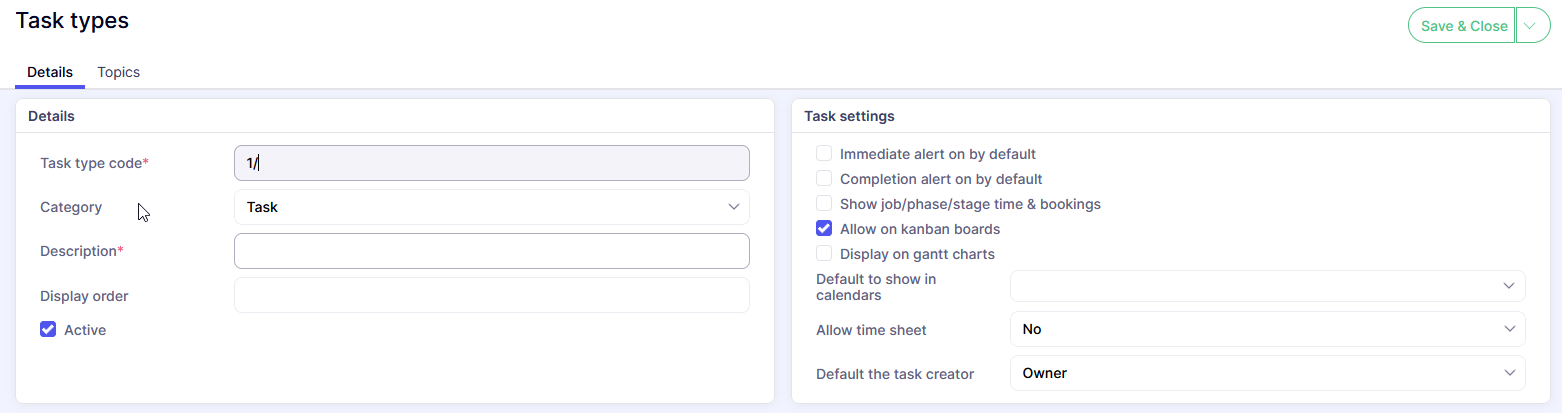Enable Immediate alert on by default
Image resolution: width=1562 pixels, height=413 pixels.
pyautogui.click(x=824, y=154)
